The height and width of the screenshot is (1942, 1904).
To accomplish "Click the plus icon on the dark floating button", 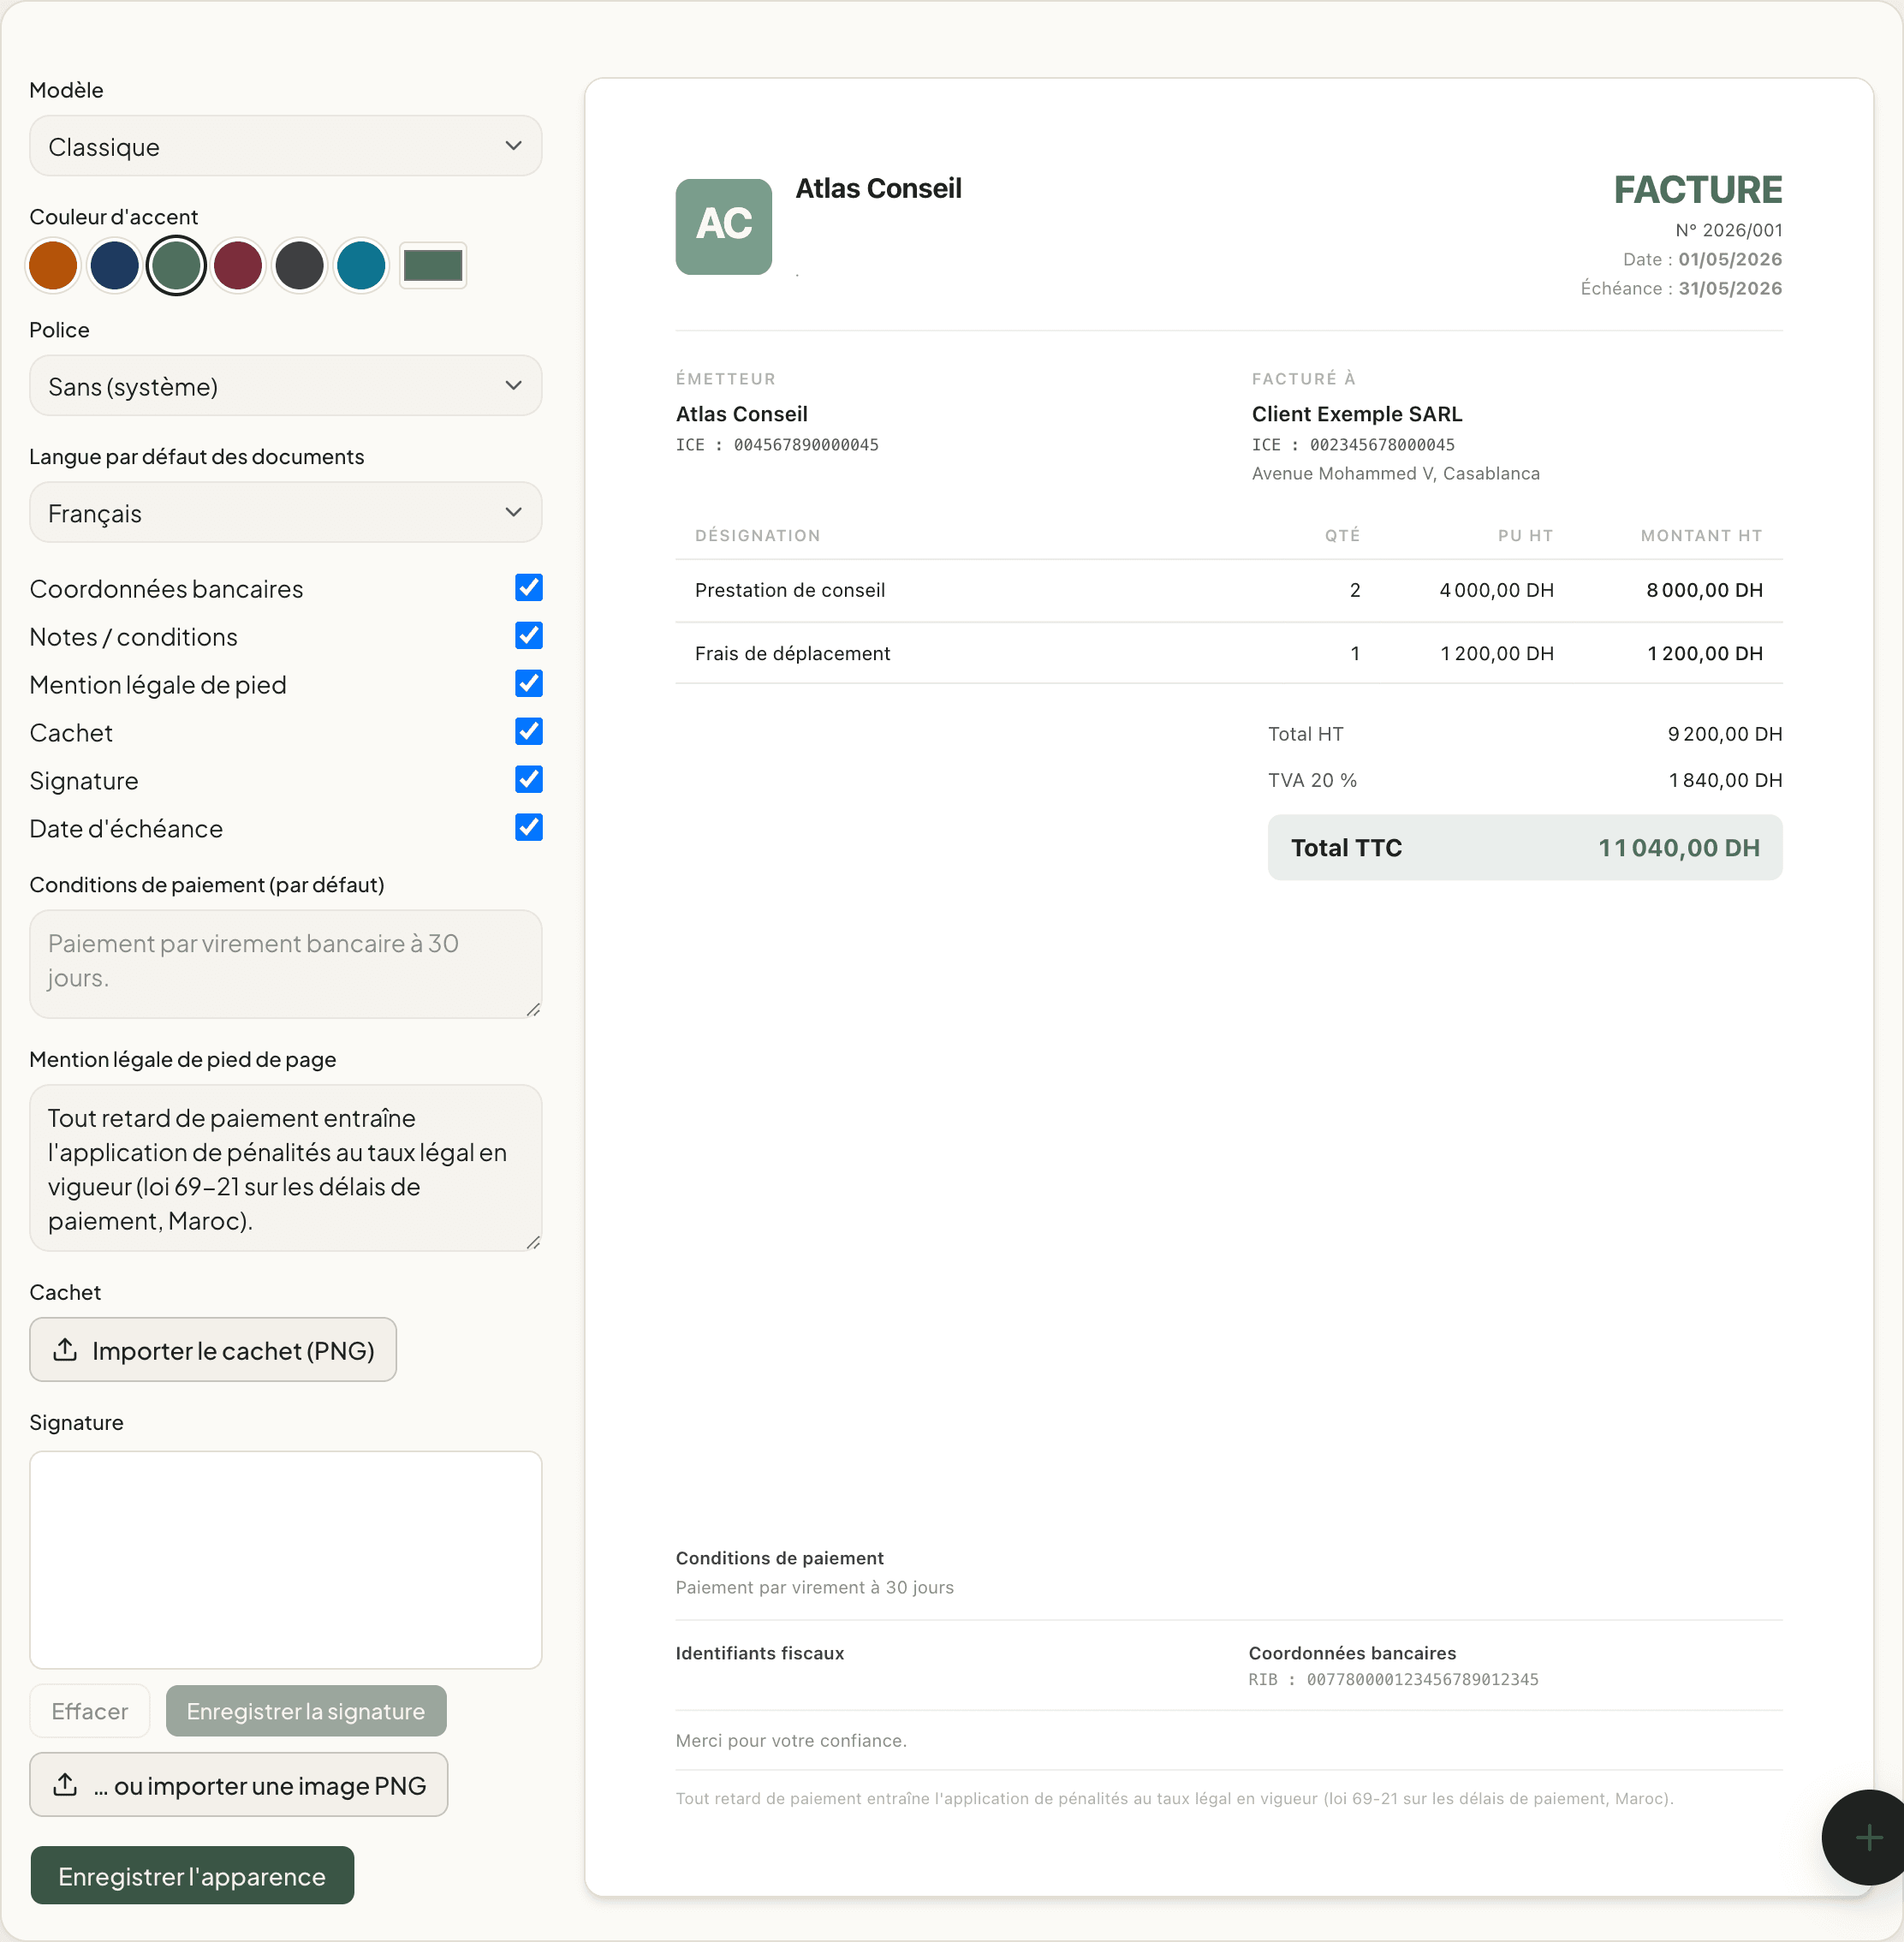I will 1868,1837.
